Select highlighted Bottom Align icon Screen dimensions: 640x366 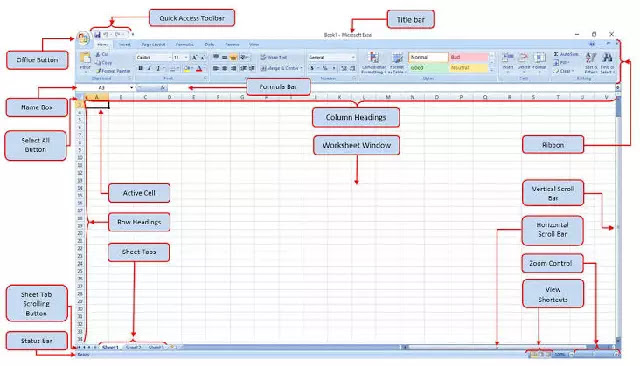(x=233, y=57)
